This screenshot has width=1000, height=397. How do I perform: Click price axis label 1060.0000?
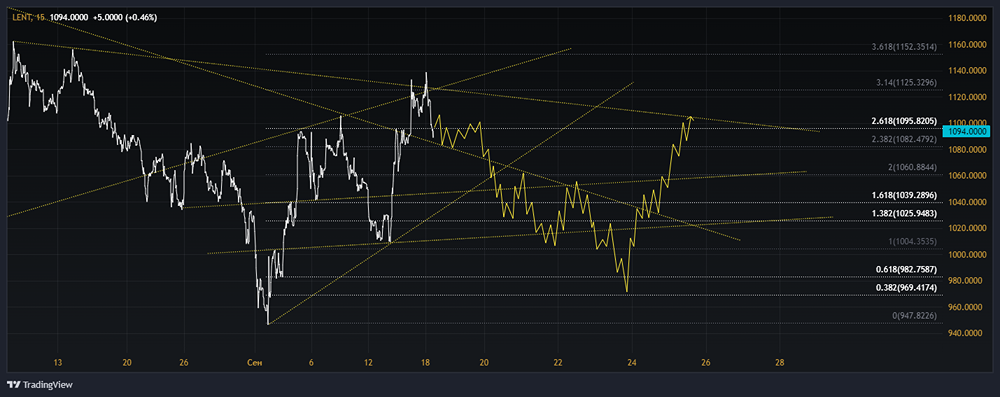tap(966, 176)
